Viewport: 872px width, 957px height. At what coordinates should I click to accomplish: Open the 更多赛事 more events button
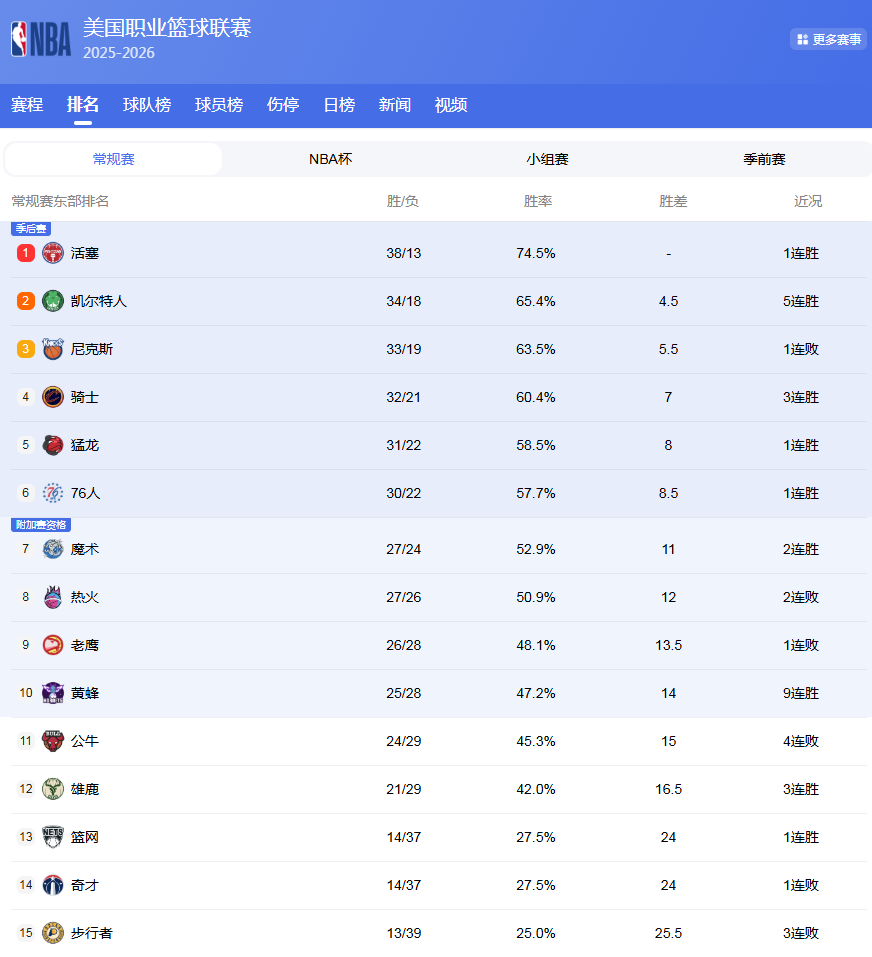[x=828, y=39]
